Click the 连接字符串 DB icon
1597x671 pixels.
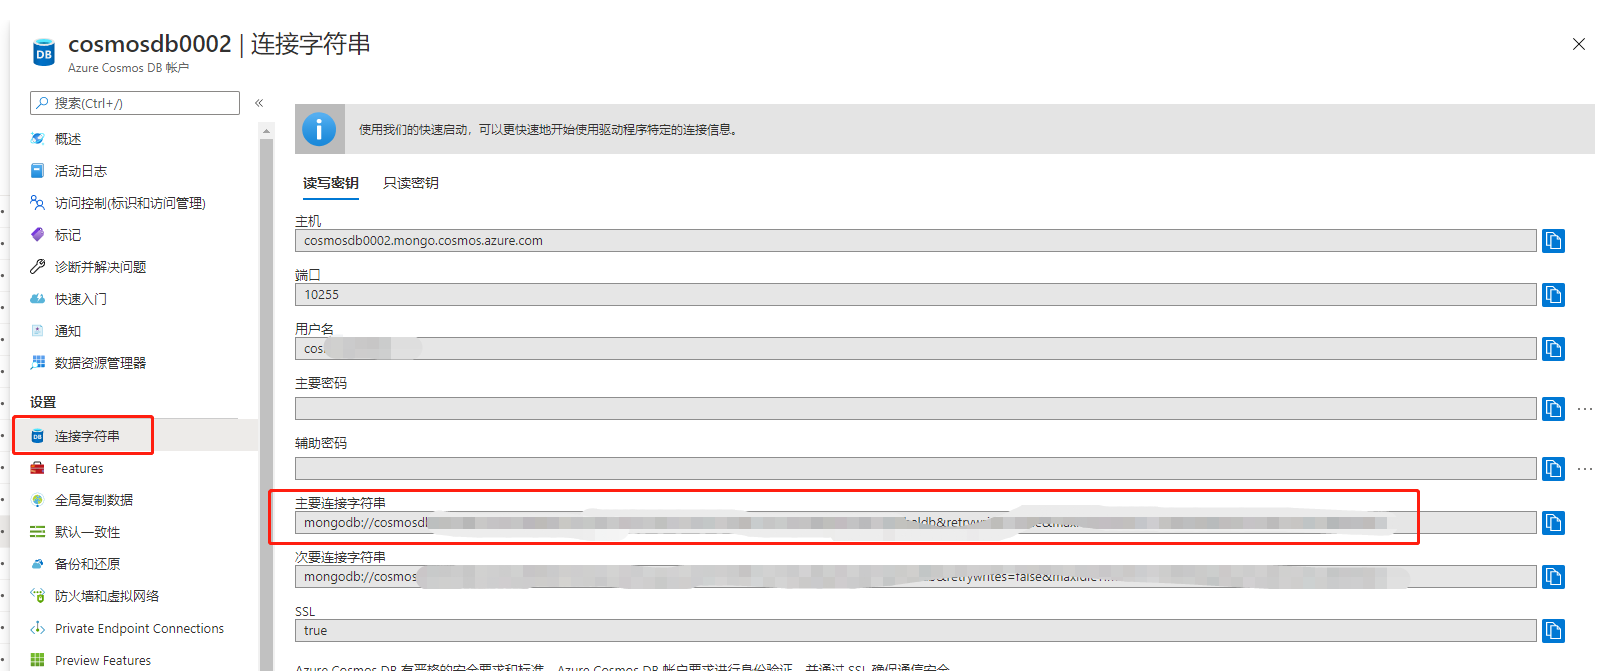click(x=37, y=436)
